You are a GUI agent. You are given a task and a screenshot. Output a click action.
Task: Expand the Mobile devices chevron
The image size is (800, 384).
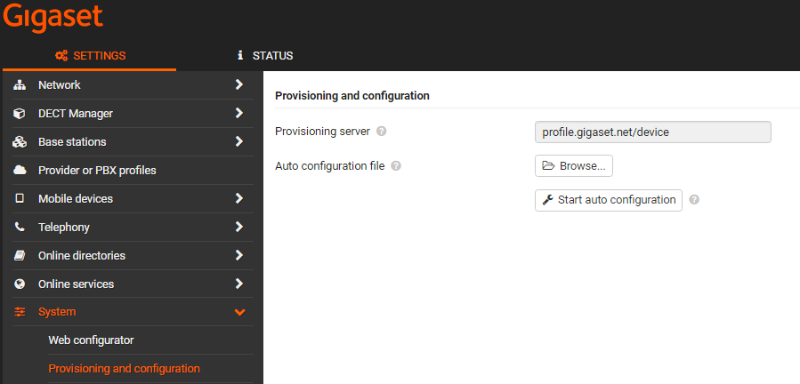coord(239,198)
